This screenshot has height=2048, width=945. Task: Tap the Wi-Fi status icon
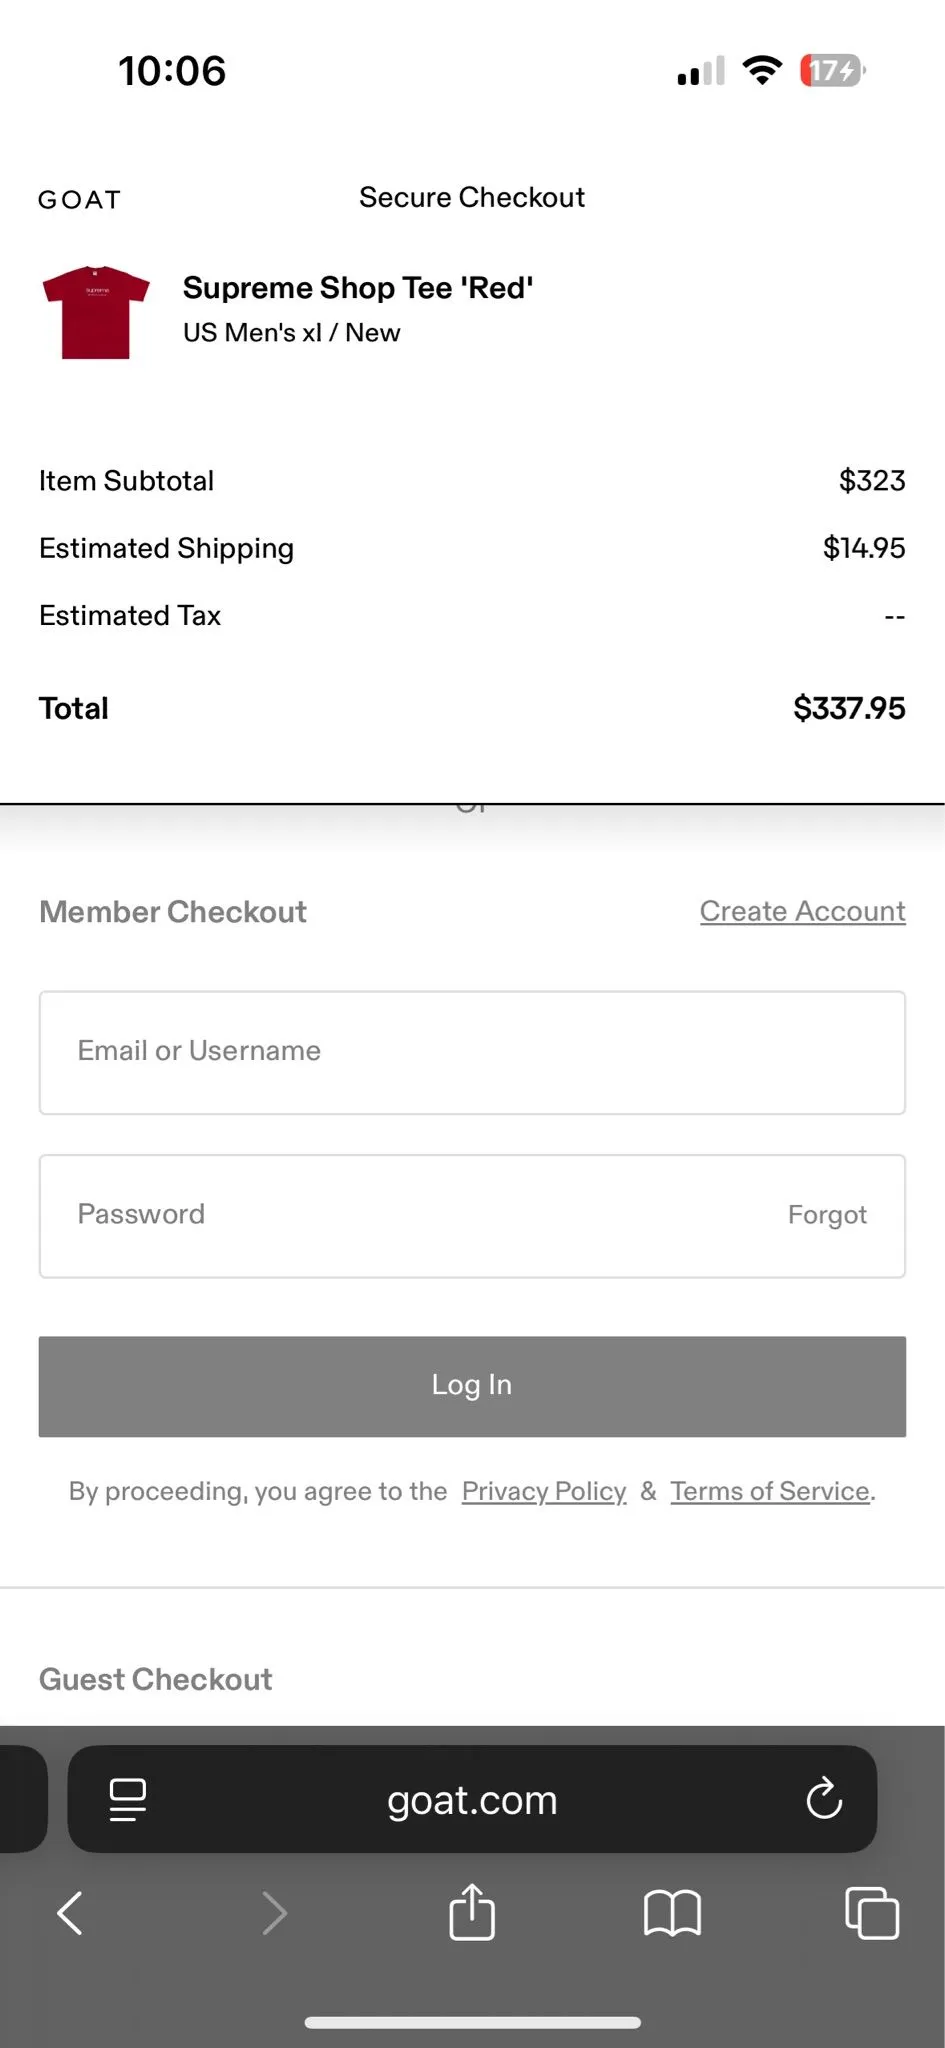click(x=762, y=71)
